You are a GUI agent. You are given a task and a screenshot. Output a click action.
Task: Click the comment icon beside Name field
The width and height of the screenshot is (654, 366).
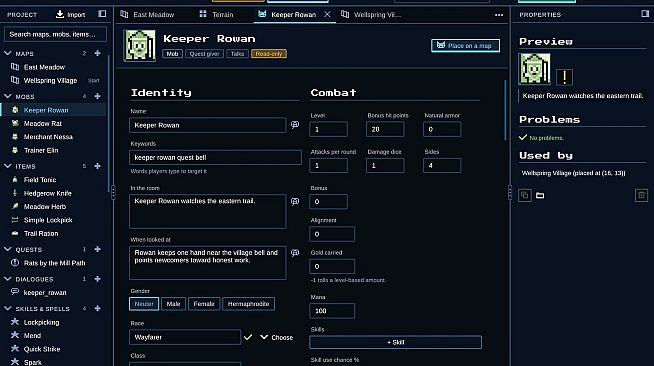[295, 125]
